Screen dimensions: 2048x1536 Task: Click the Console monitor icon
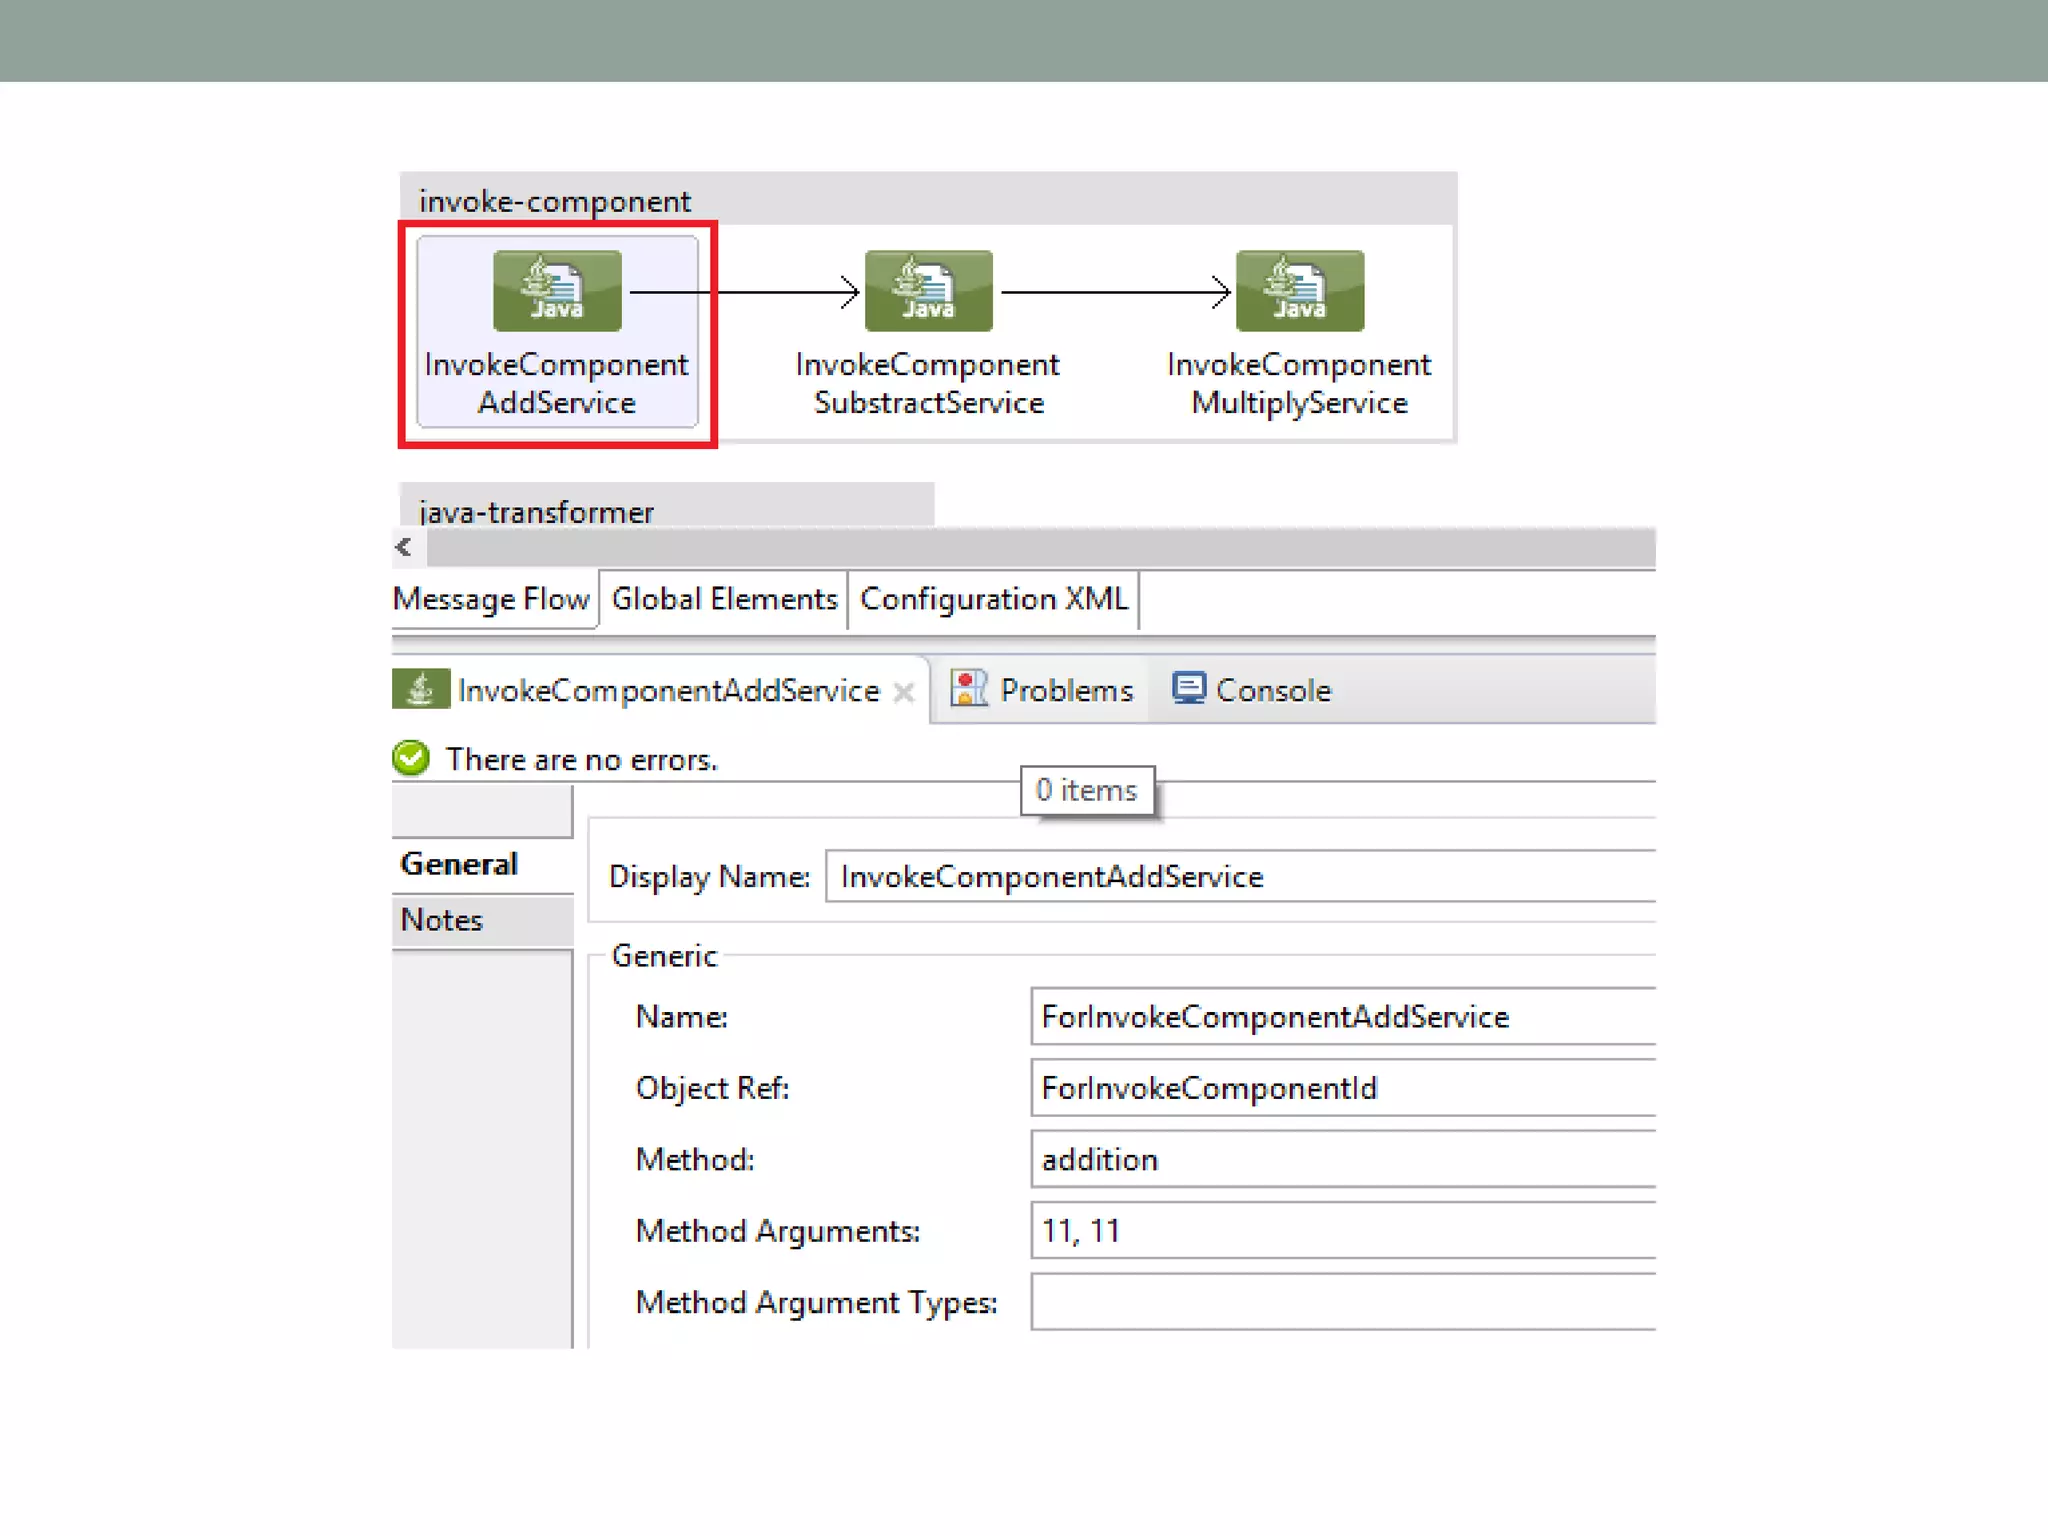[1188, 689]
